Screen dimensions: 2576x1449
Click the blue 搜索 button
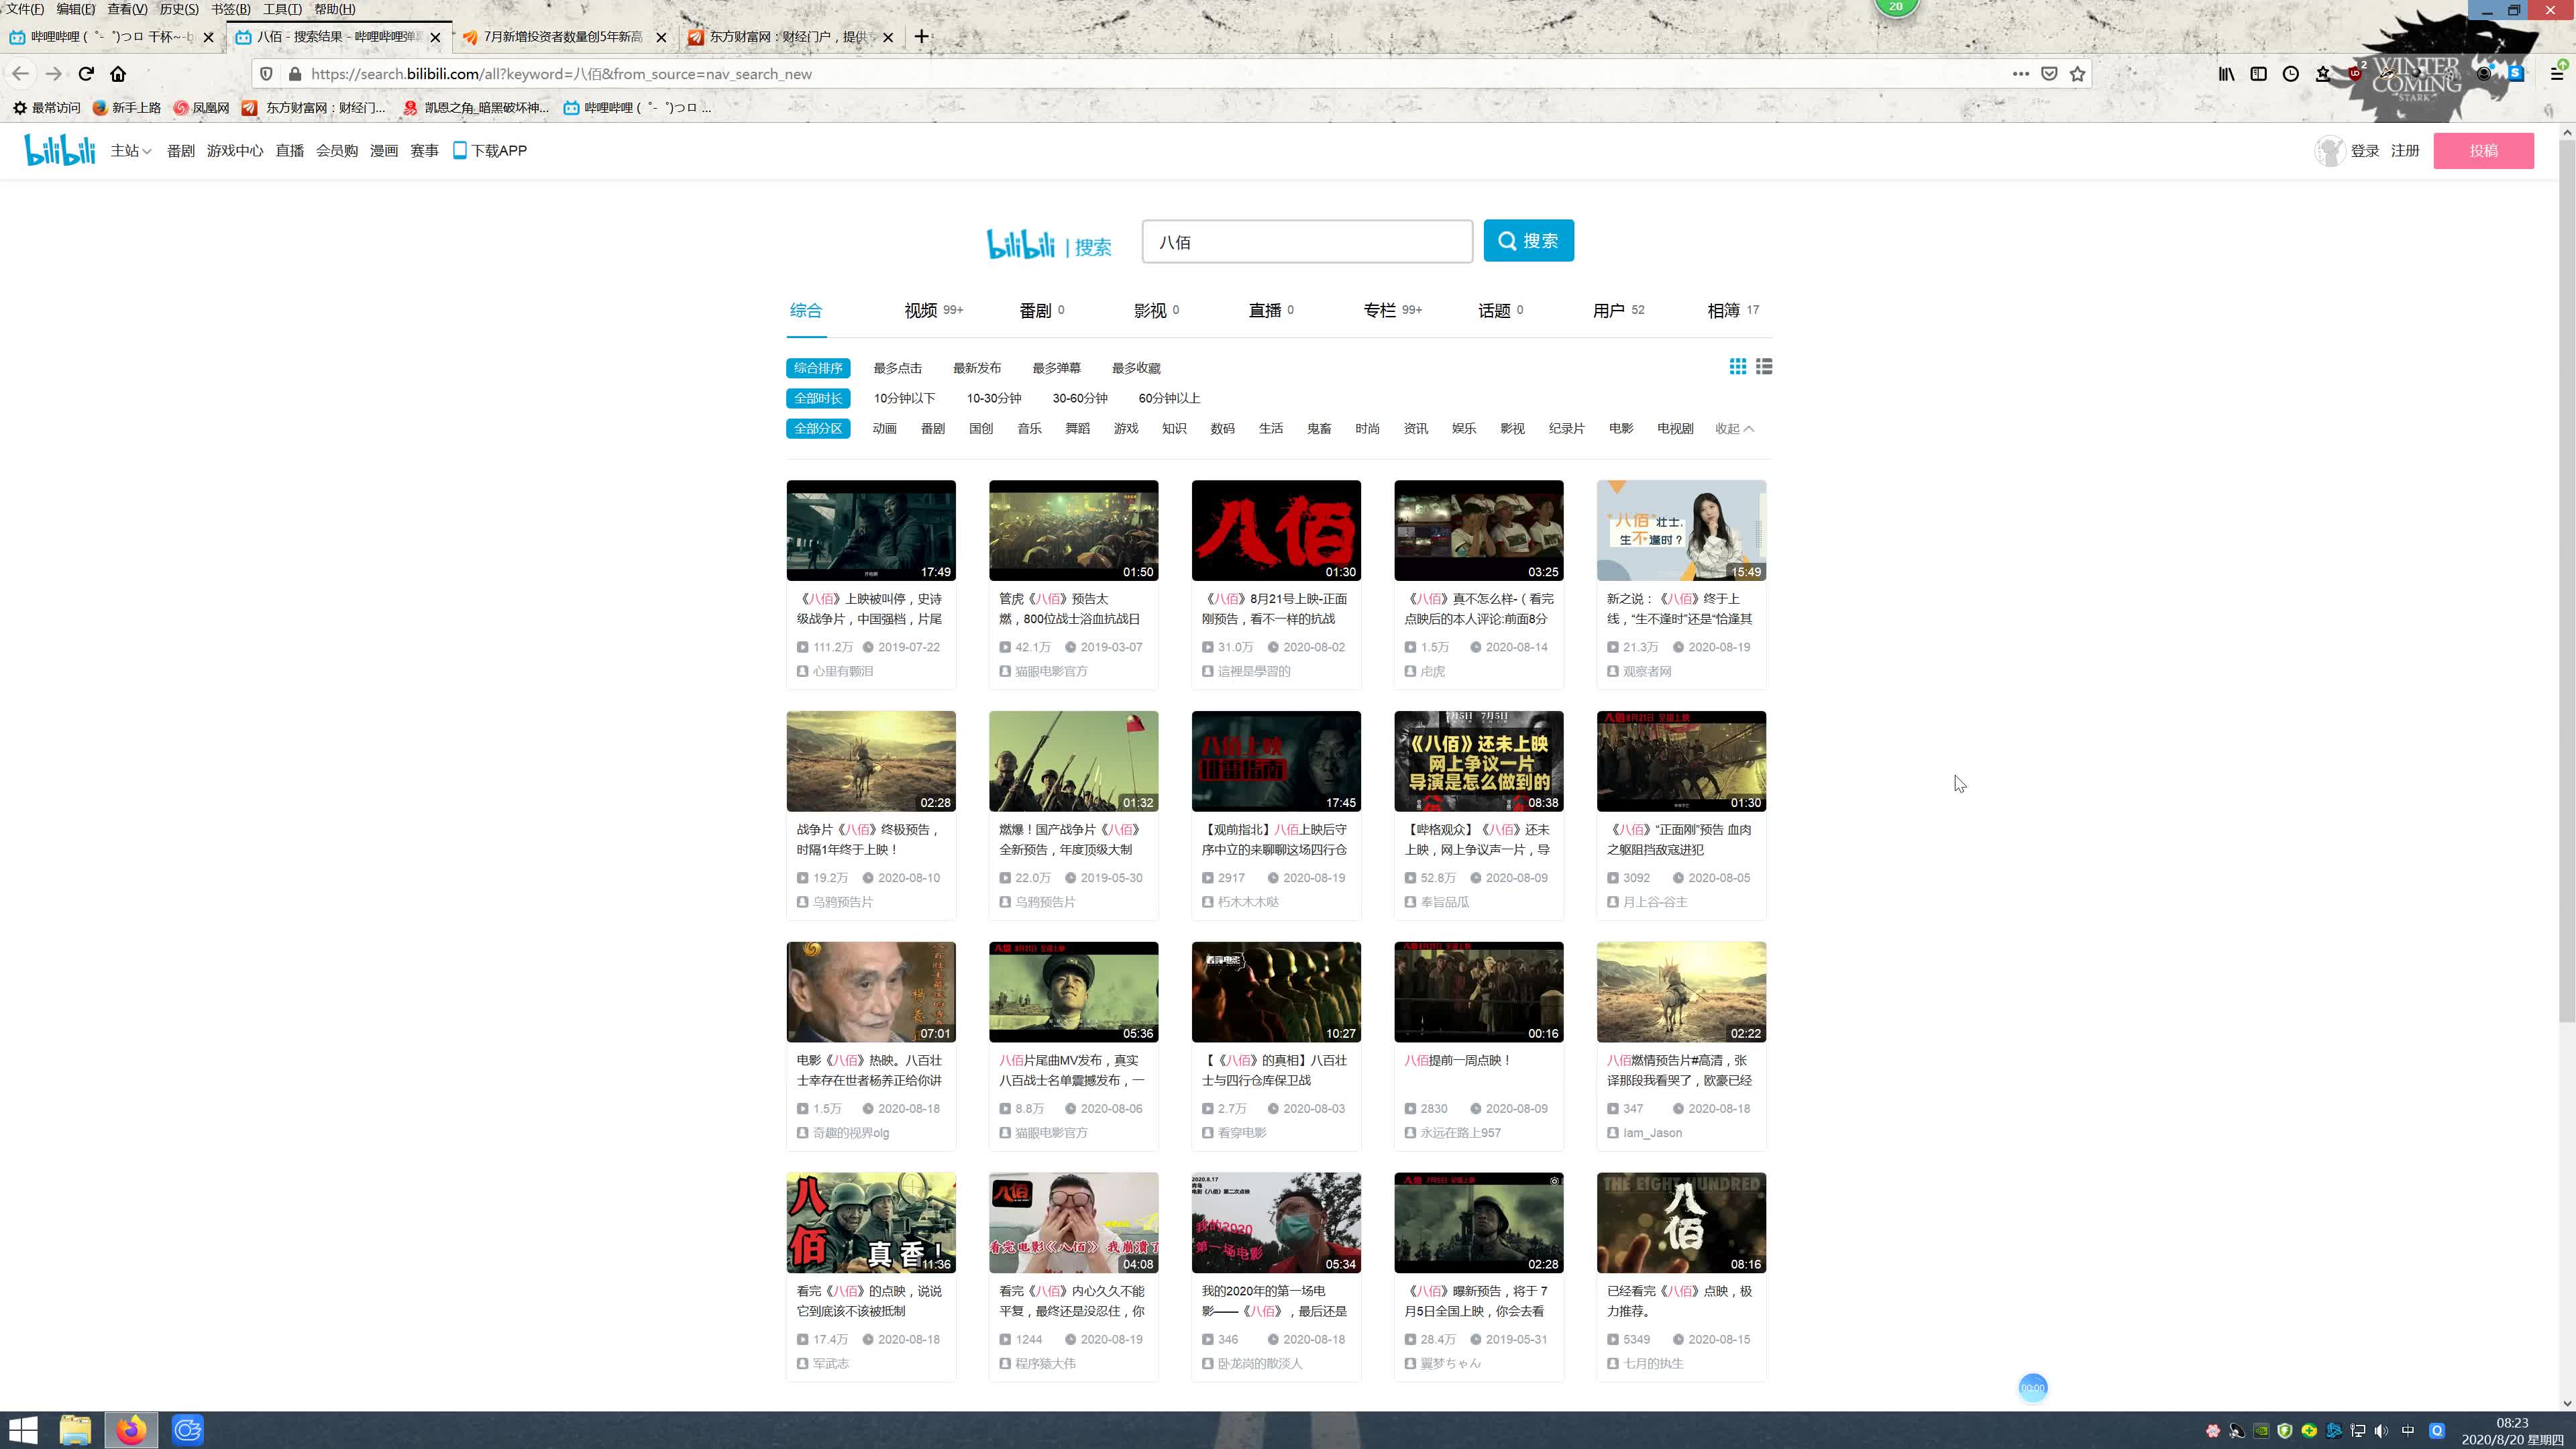tap(1528, 240)
